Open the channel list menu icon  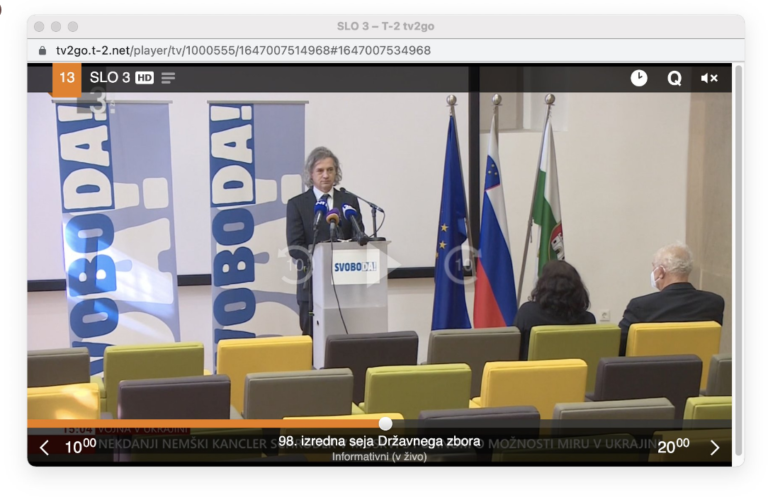[168, 78]
